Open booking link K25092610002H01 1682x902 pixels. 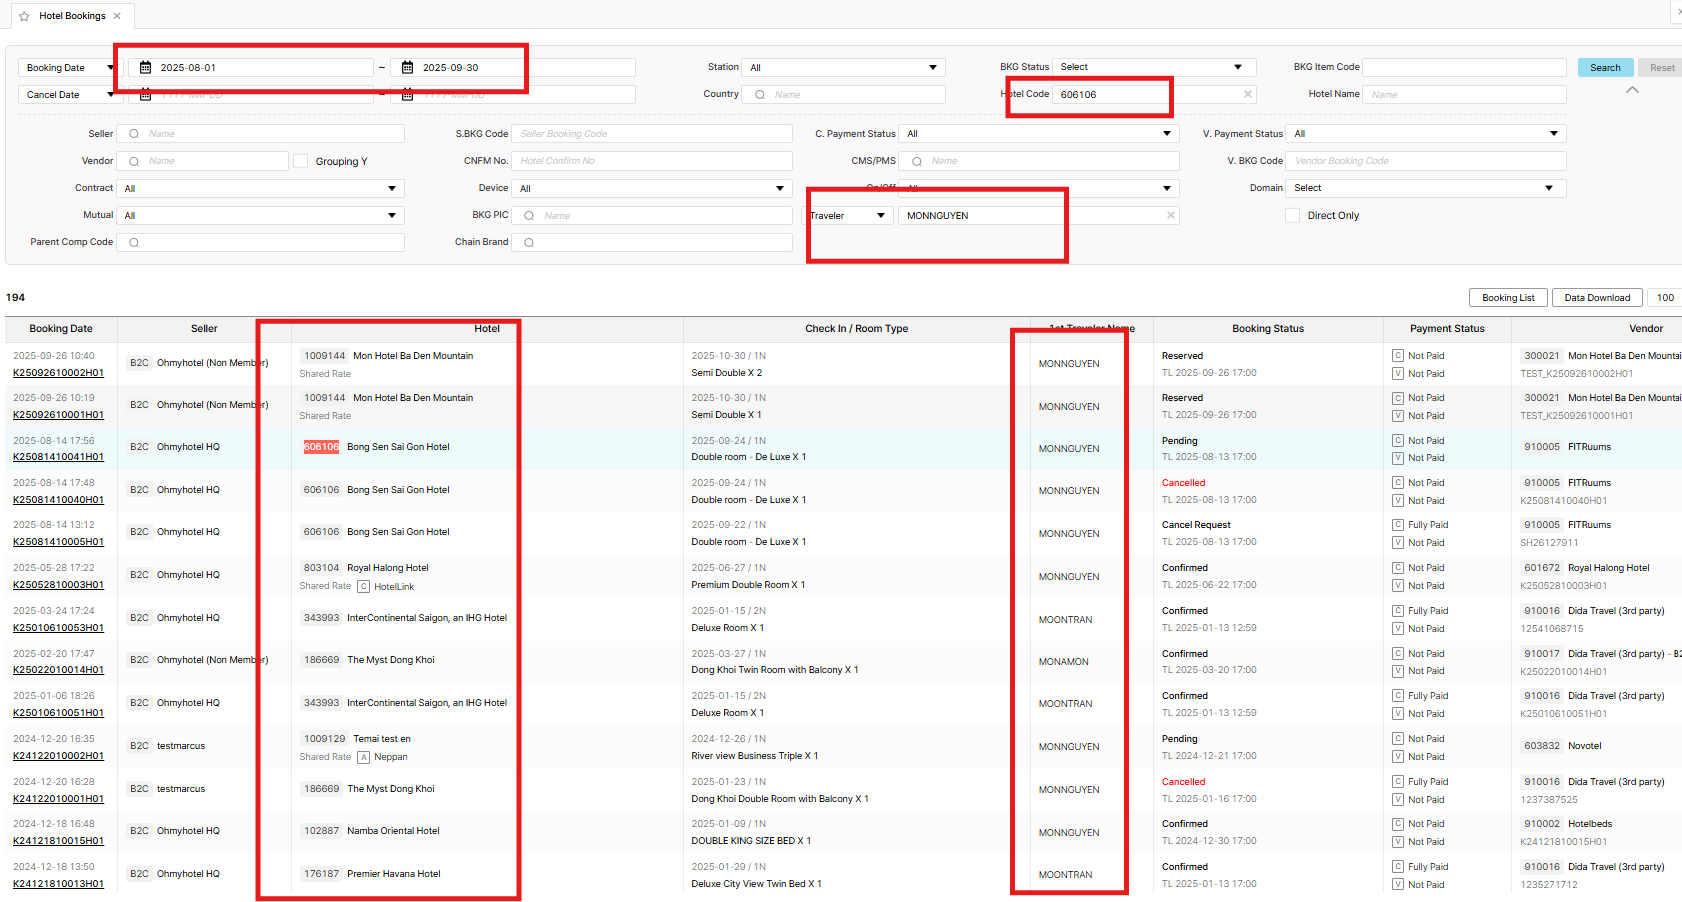pyautogui.click(x=58, y=373)
